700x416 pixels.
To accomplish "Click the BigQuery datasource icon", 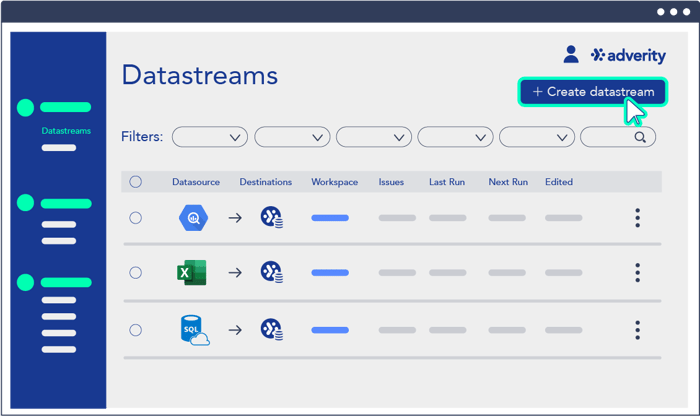I will click(193, 218).
